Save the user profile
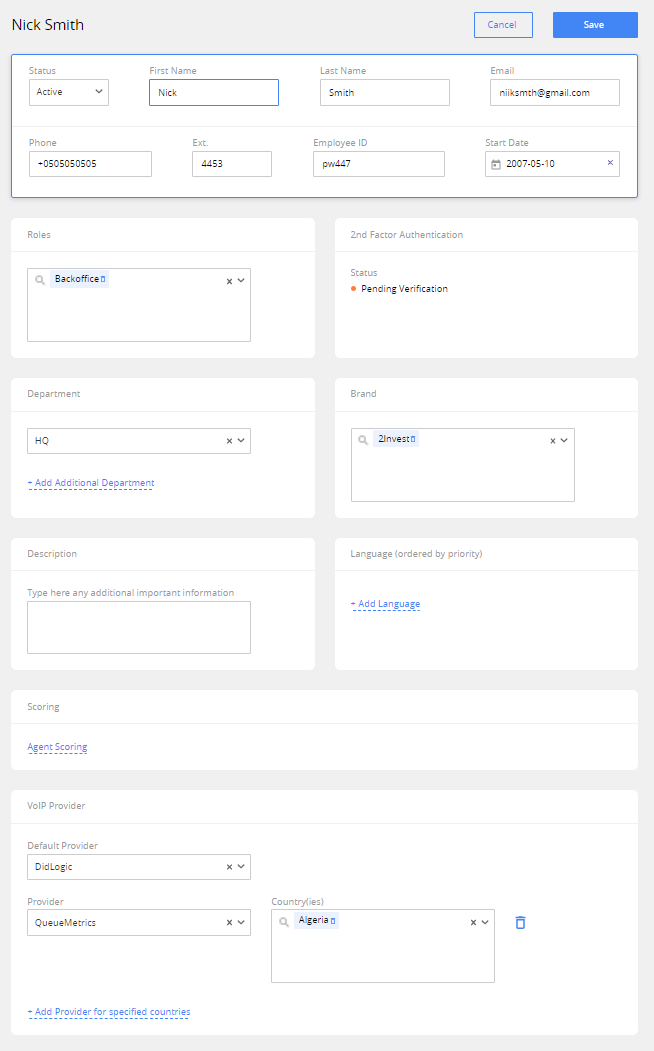654x1051 pixels. tap(595, 24)
